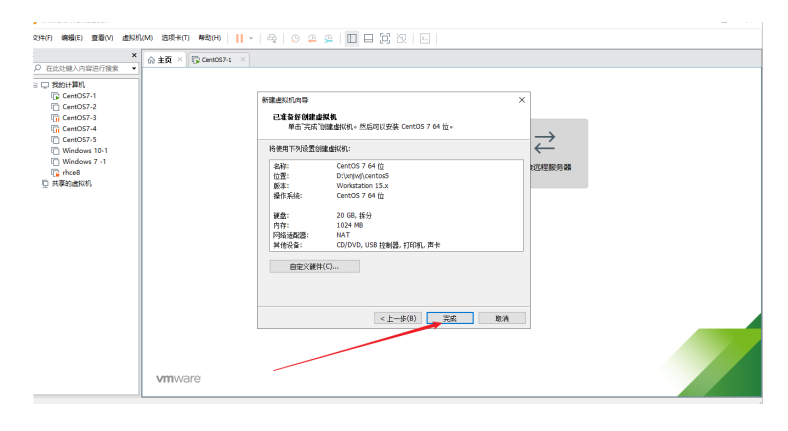Open the 虚拟机(M) menu
Image resolution: width=788 pixels, height=431 pixels.
(x=137, y=38)
